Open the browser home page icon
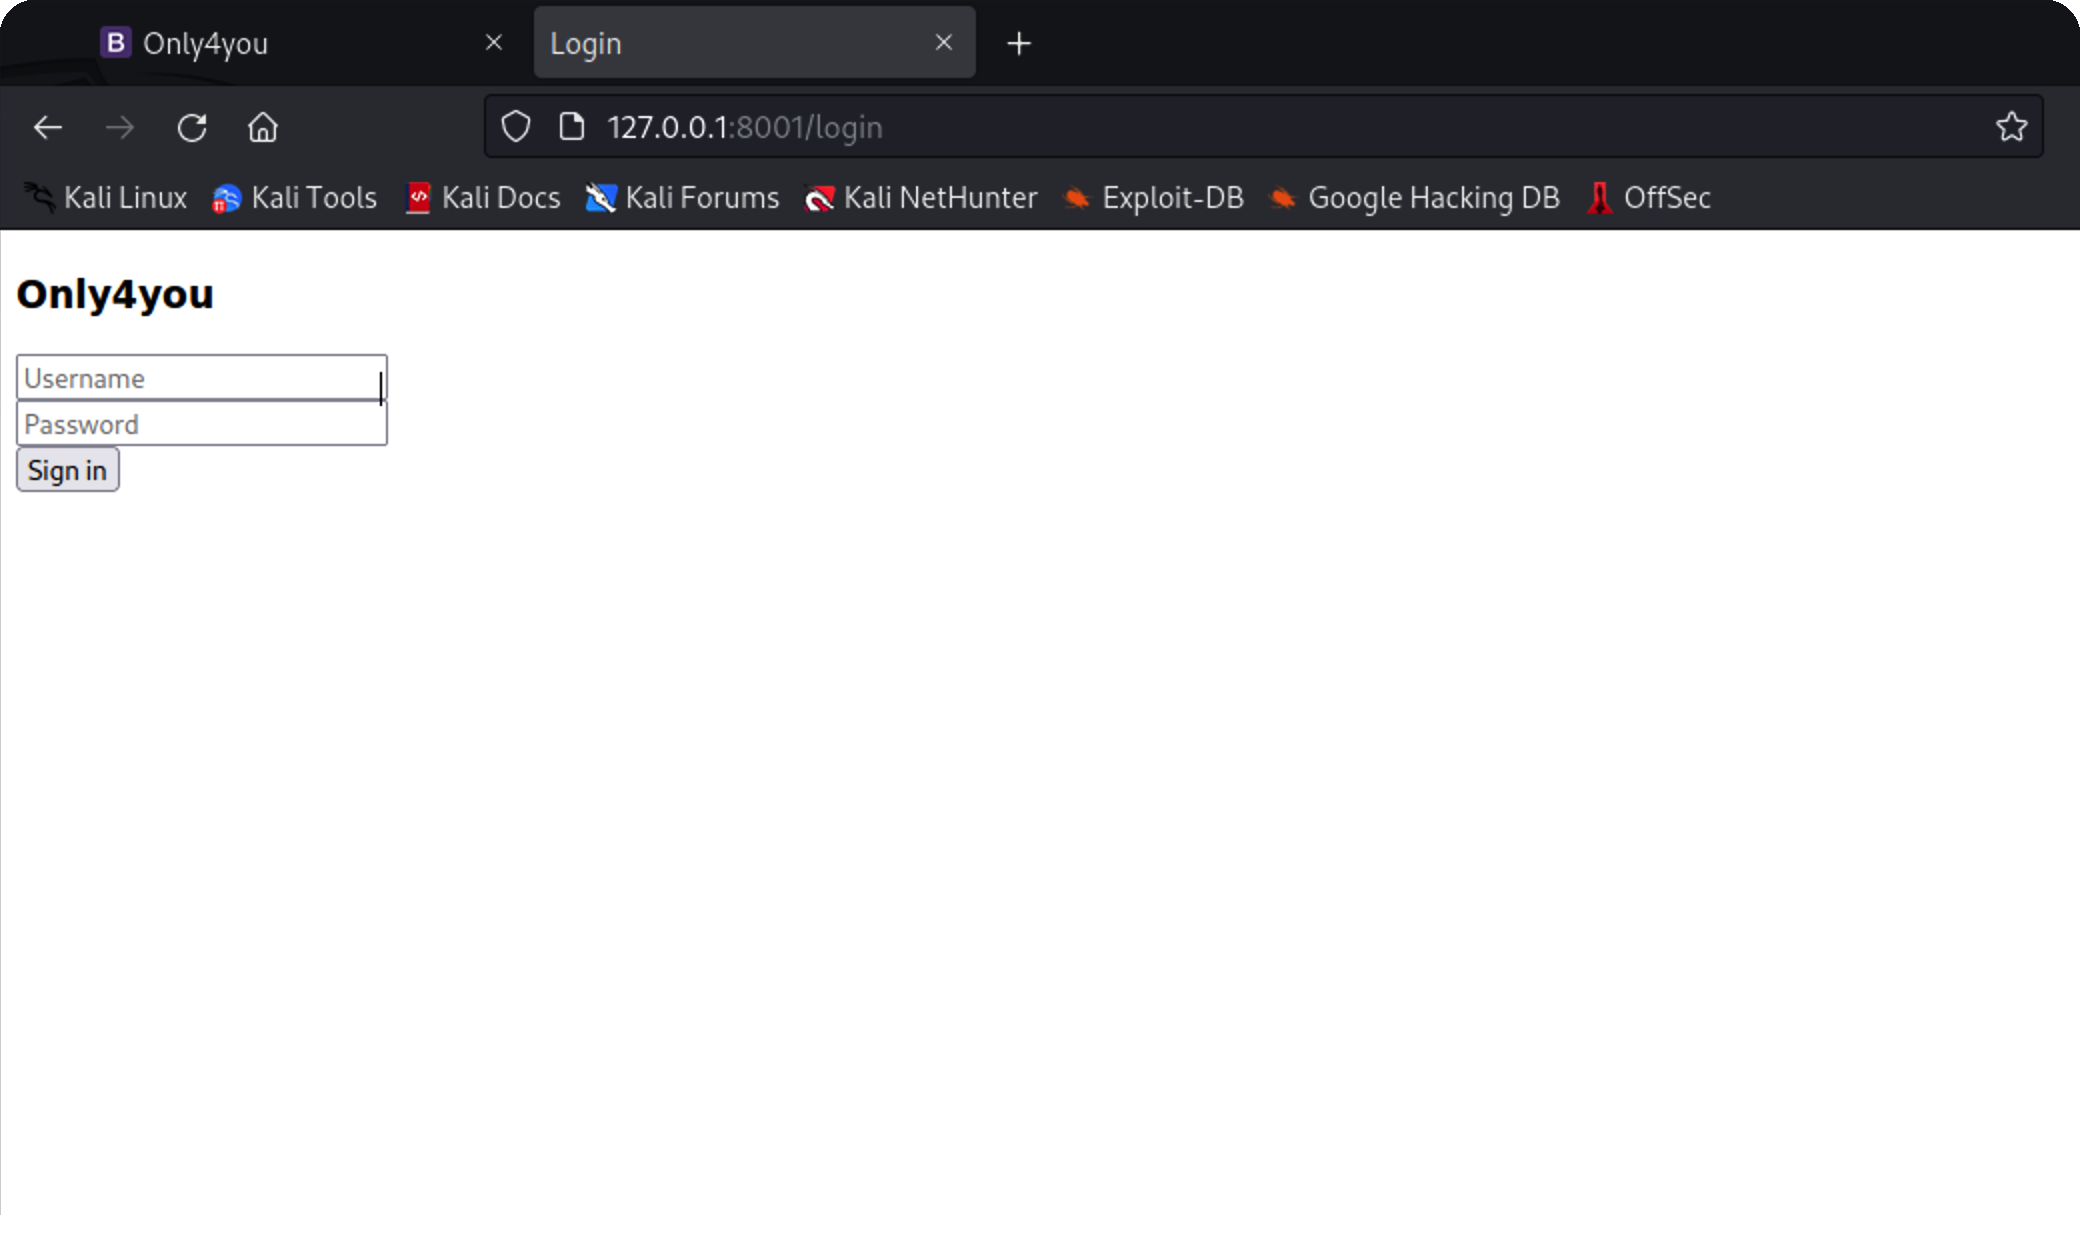Viewport: 2080px width, 1242px height. 263,128
